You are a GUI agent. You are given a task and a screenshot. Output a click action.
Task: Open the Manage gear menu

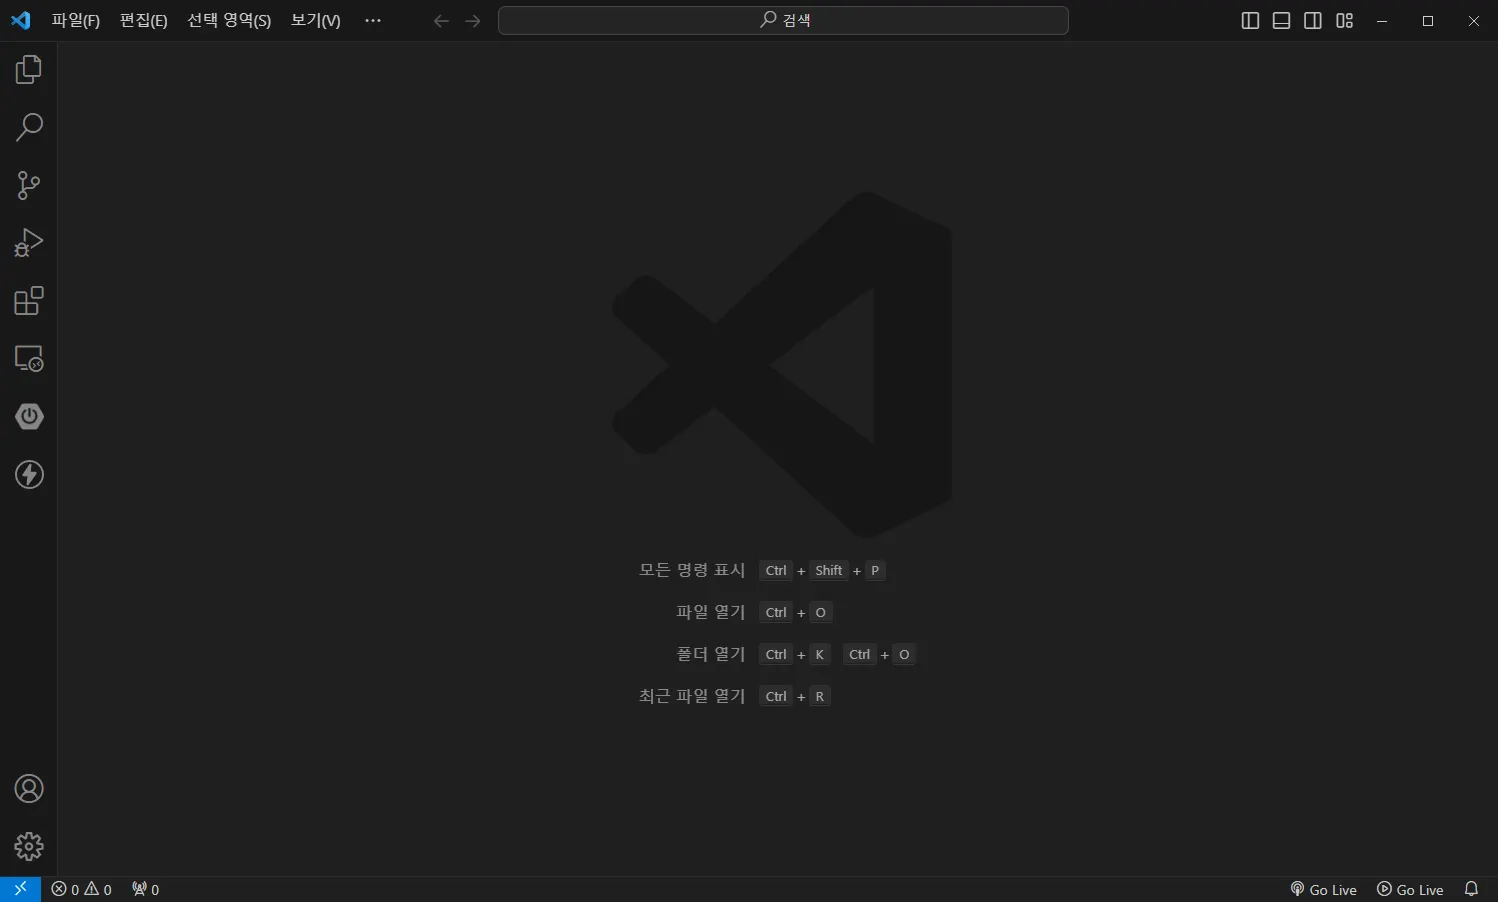coord(29,847)
